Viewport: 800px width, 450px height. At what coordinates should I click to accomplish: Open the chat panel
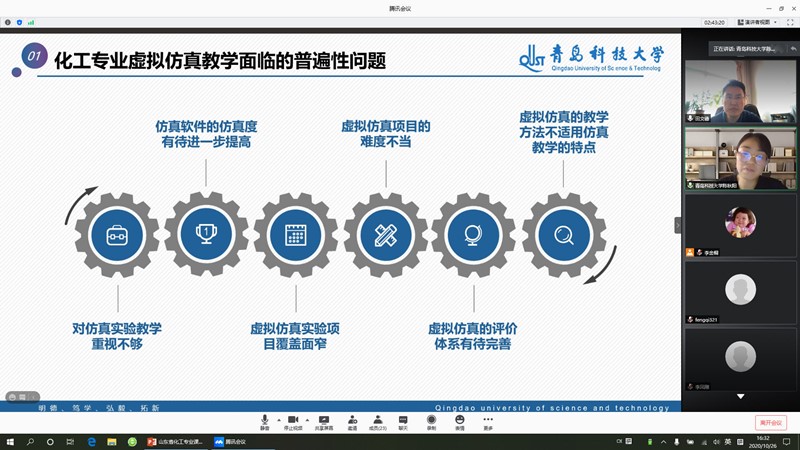click(403, 420)
